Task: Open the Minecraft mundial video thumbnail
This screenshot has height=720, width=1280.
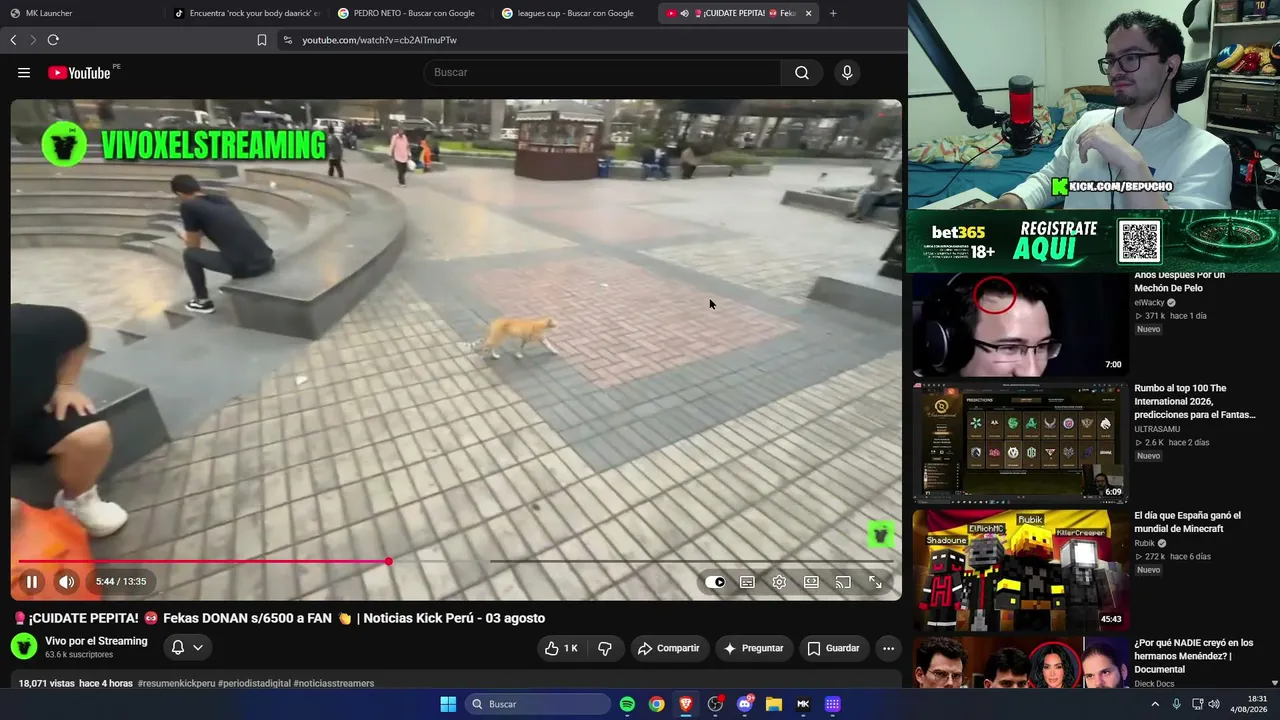Action: pyautogui.click(x=1019, y=570)
